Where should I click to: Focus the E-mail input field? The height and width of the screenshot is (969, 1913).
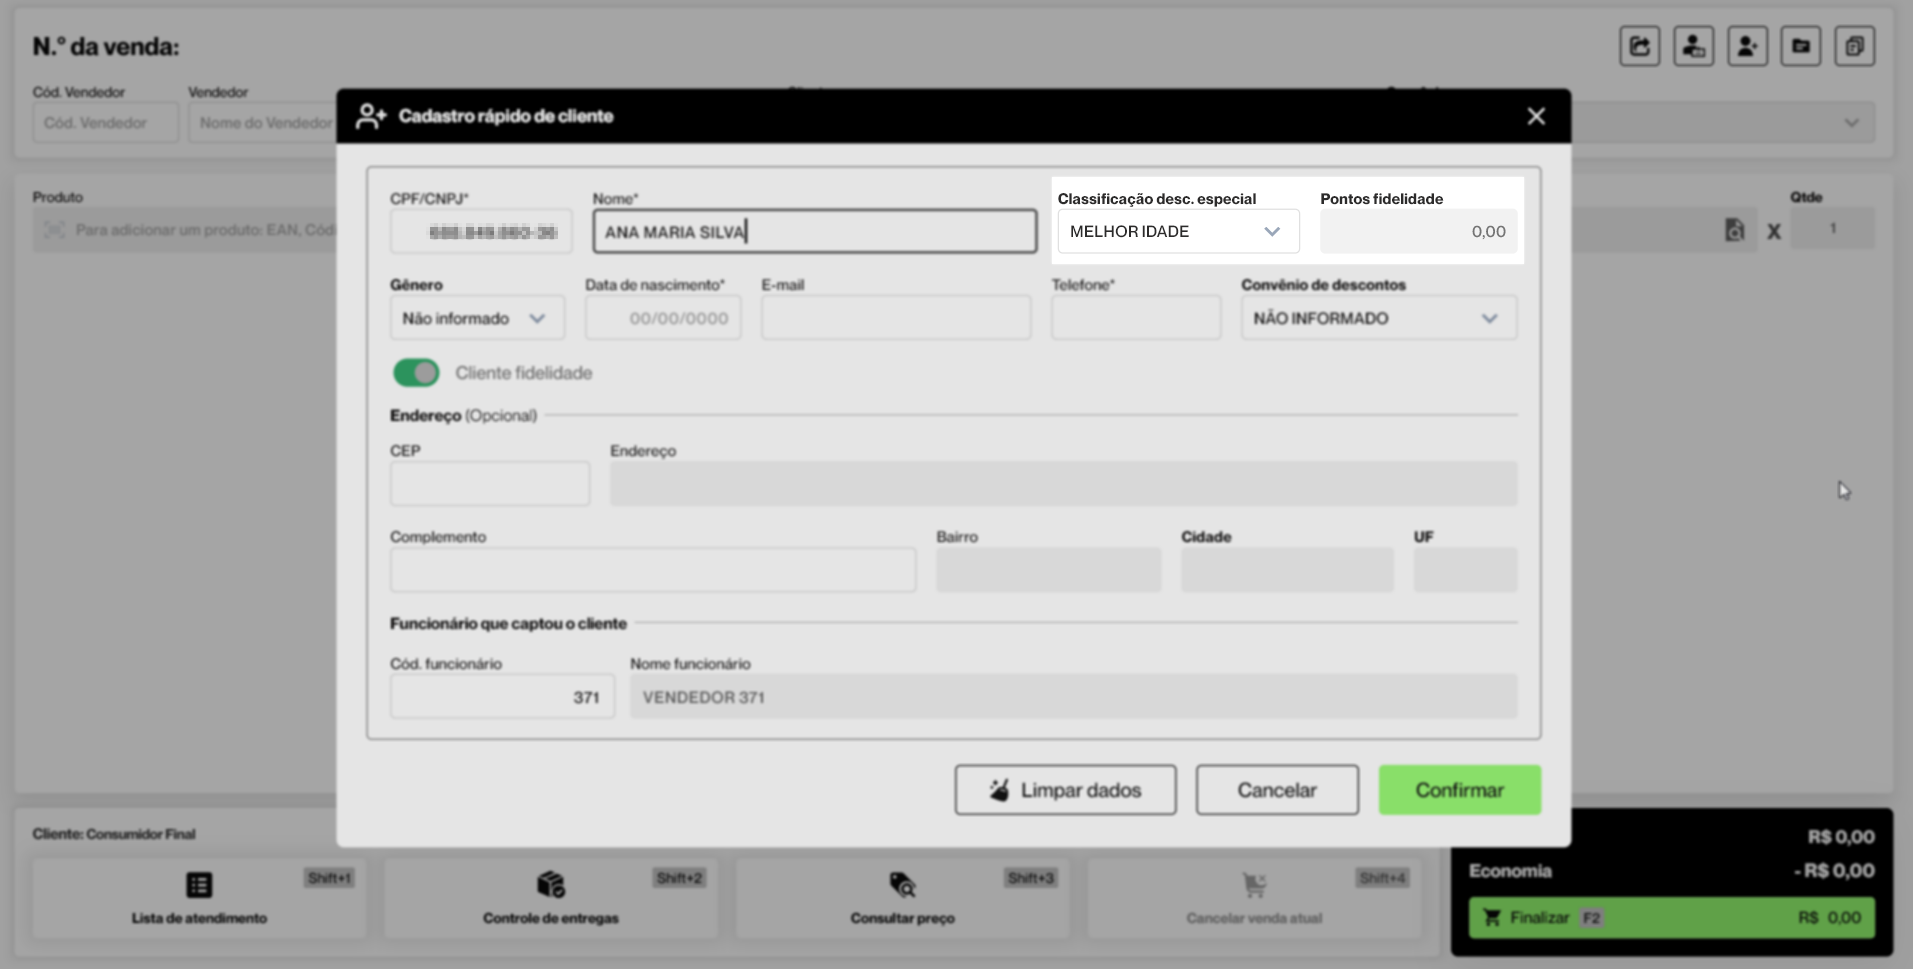point(895,319)
